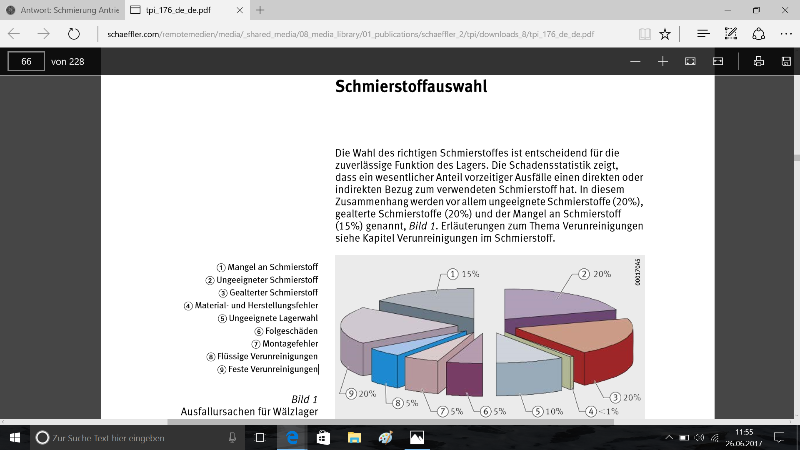
Task: Open Paint app in taskbar
Action: click(x=386, y=437)
